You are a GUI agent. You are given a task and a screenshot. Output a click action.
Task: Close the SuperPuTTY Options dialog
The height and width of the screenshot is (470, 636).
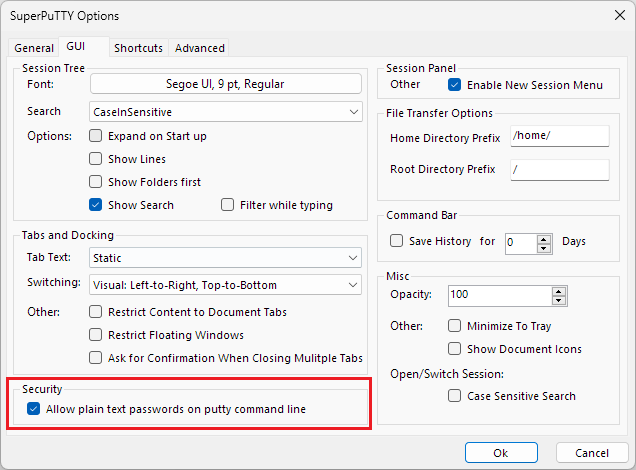[x=619, y=15]
